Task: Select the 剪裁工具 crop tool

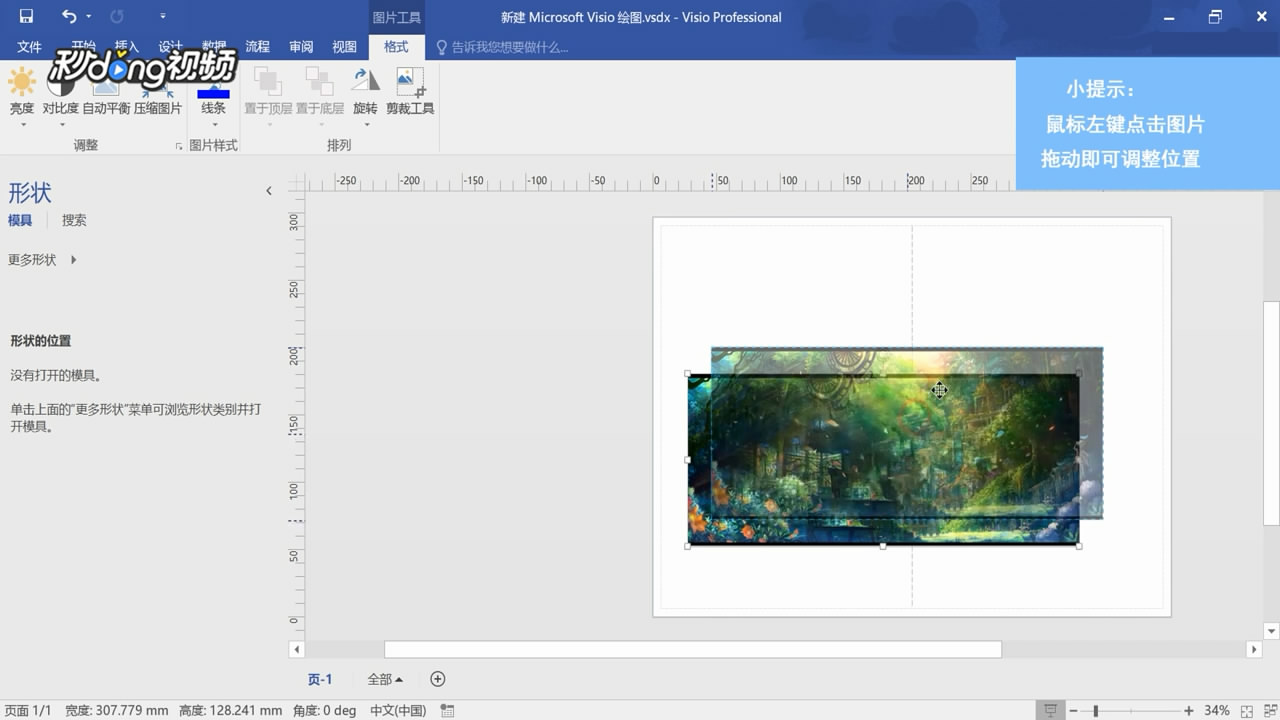Action: pyautogui.click(x=410, y=92)
